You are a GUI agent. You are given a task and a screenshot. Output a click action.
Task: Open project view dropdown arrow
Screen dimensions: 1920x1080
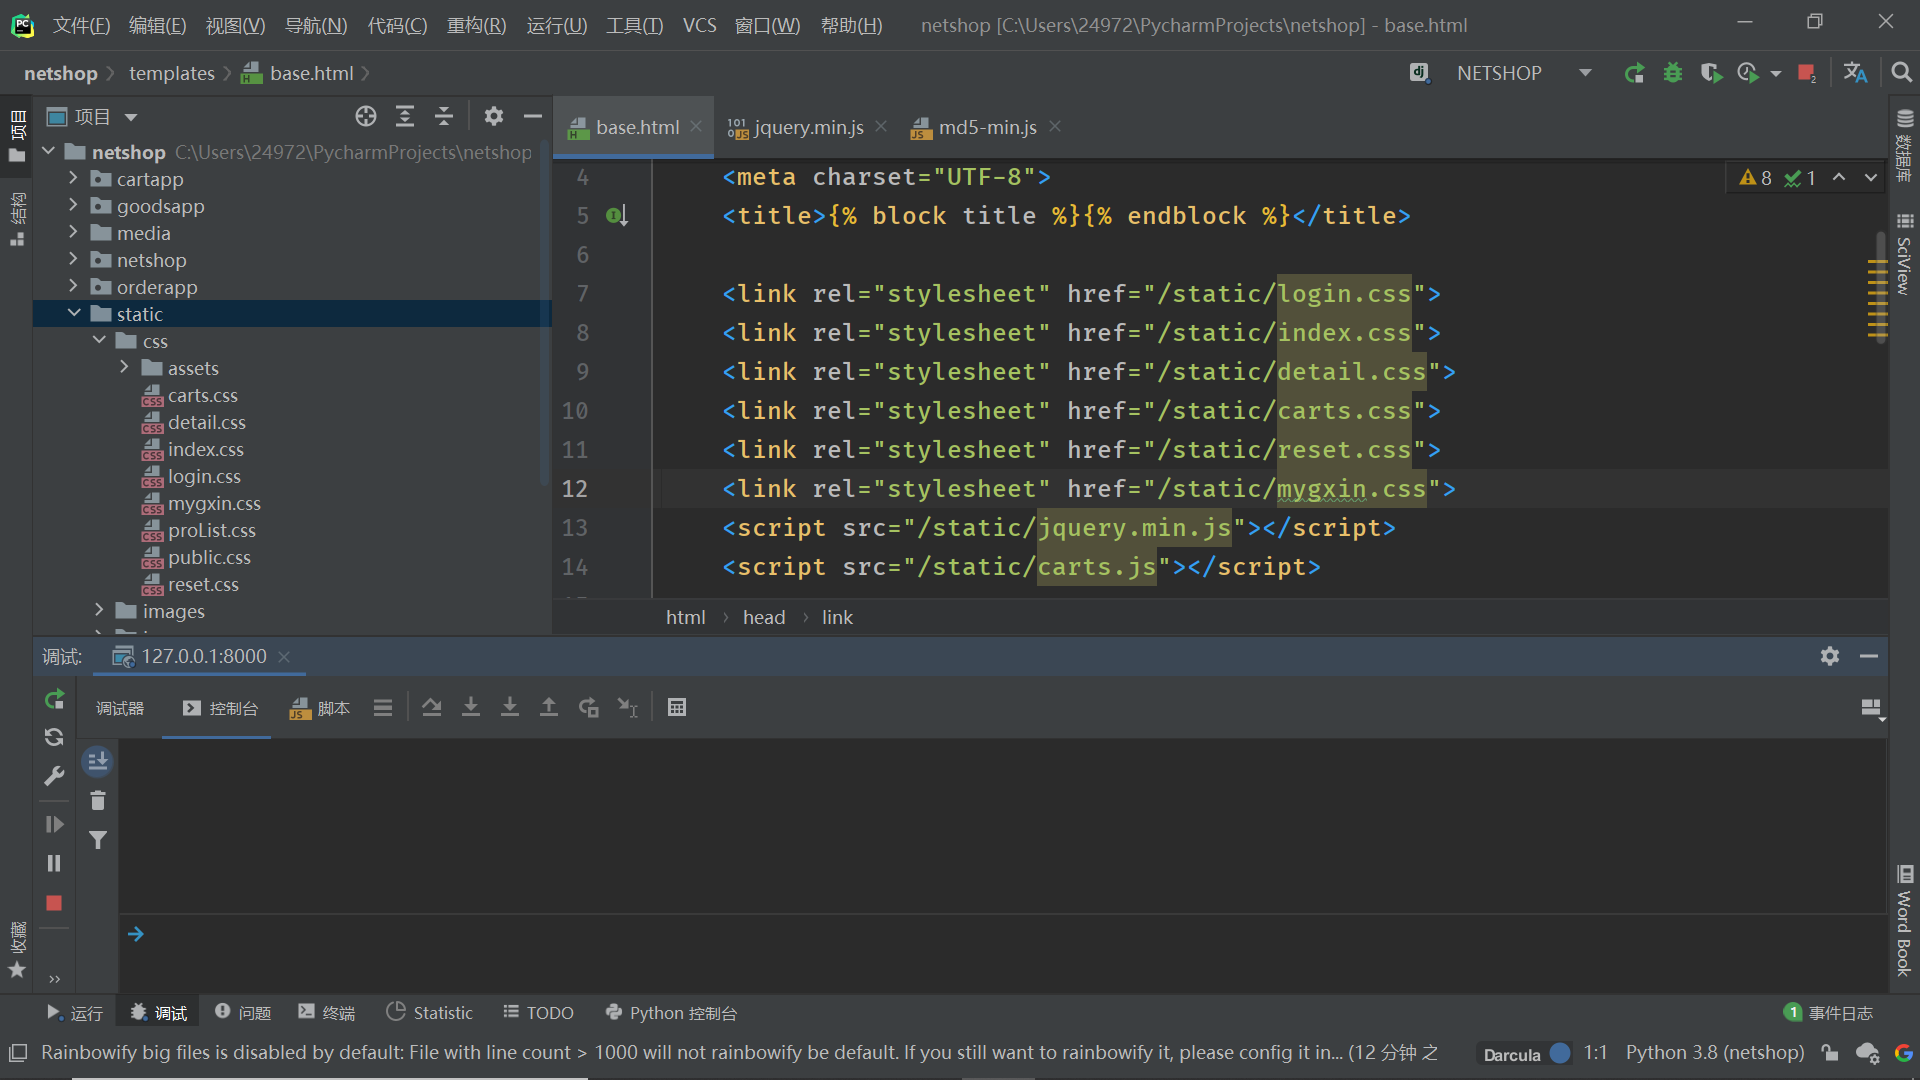(x=131, y=117)
